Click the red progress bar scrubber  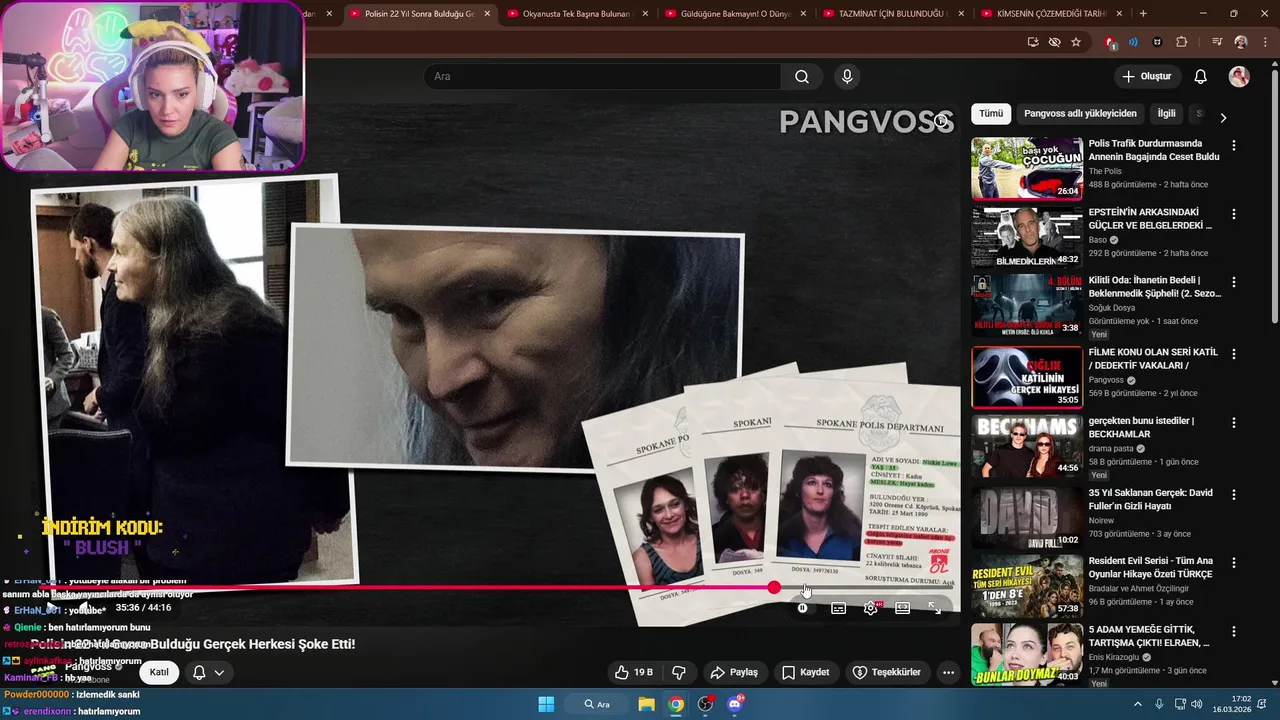point(774,587)
